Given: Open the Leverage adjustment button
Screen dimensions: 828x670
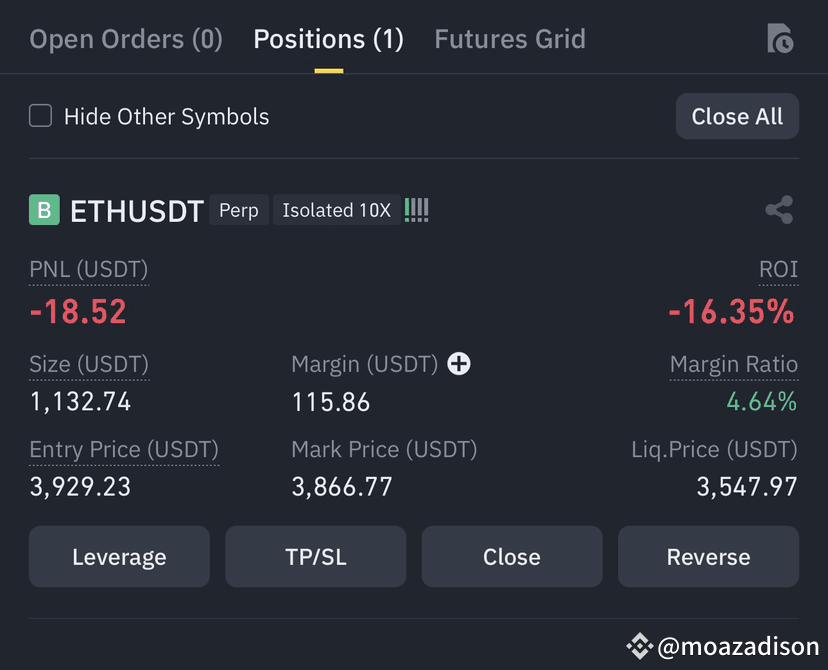Looking at the screenshot, I should tap(119, 556).
